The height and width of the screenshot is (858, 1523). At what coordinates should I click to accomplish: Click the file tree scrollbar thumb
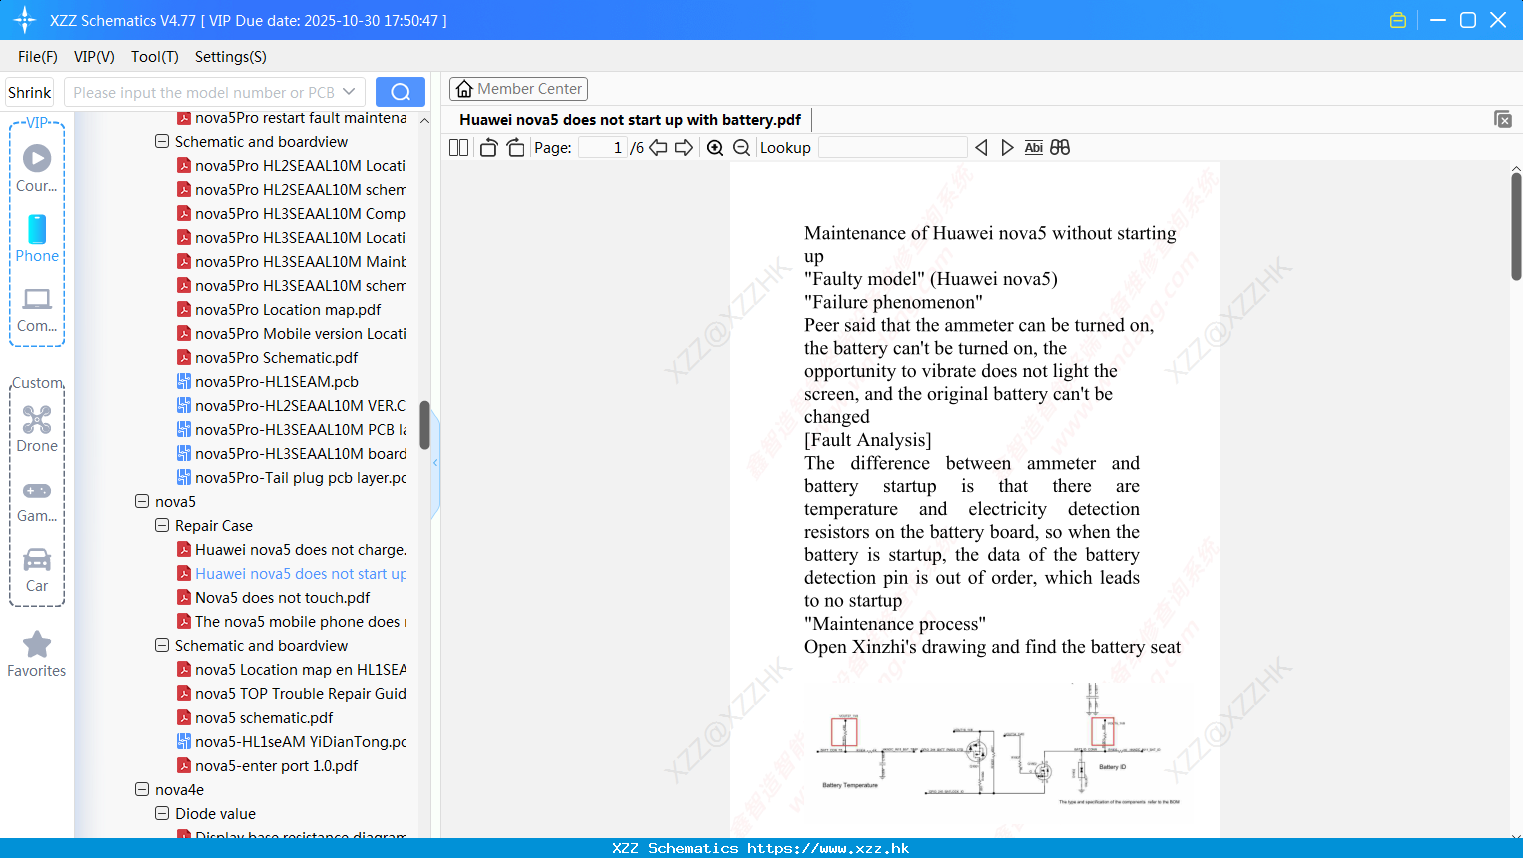(x=424, y=425)
